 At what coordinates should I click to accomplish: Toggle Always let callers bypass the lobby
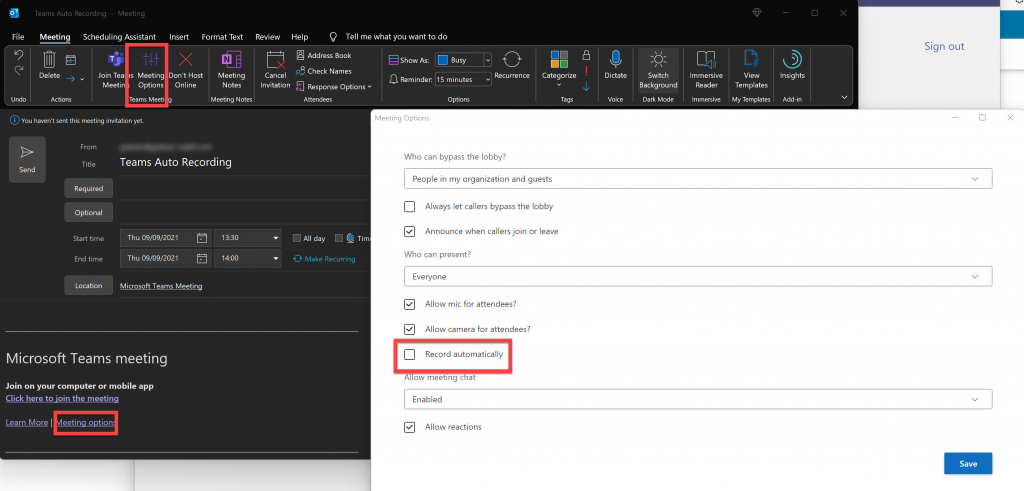[409, 206]
